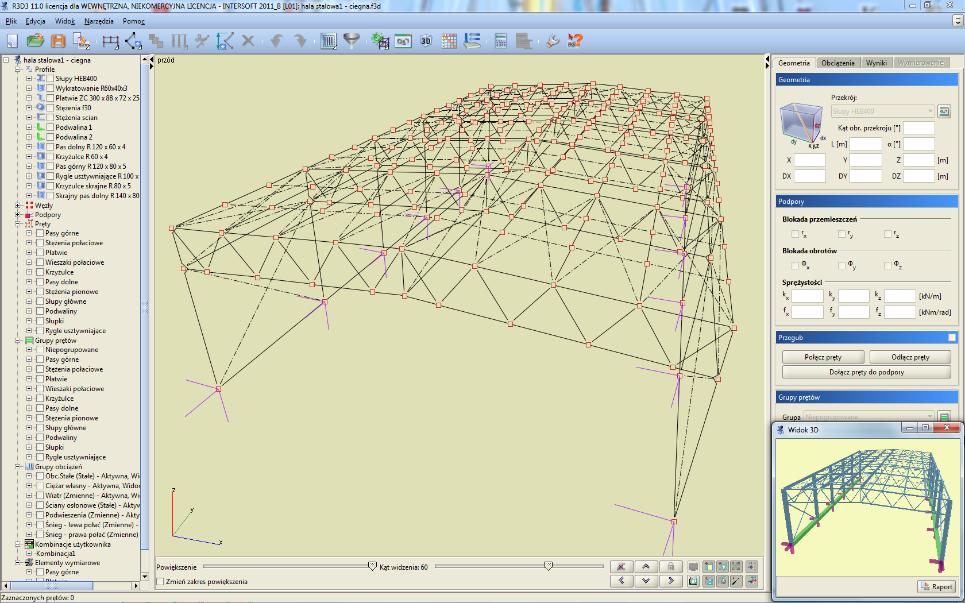Open the Edycja menu
965x603 pixels.
[36, 21]
